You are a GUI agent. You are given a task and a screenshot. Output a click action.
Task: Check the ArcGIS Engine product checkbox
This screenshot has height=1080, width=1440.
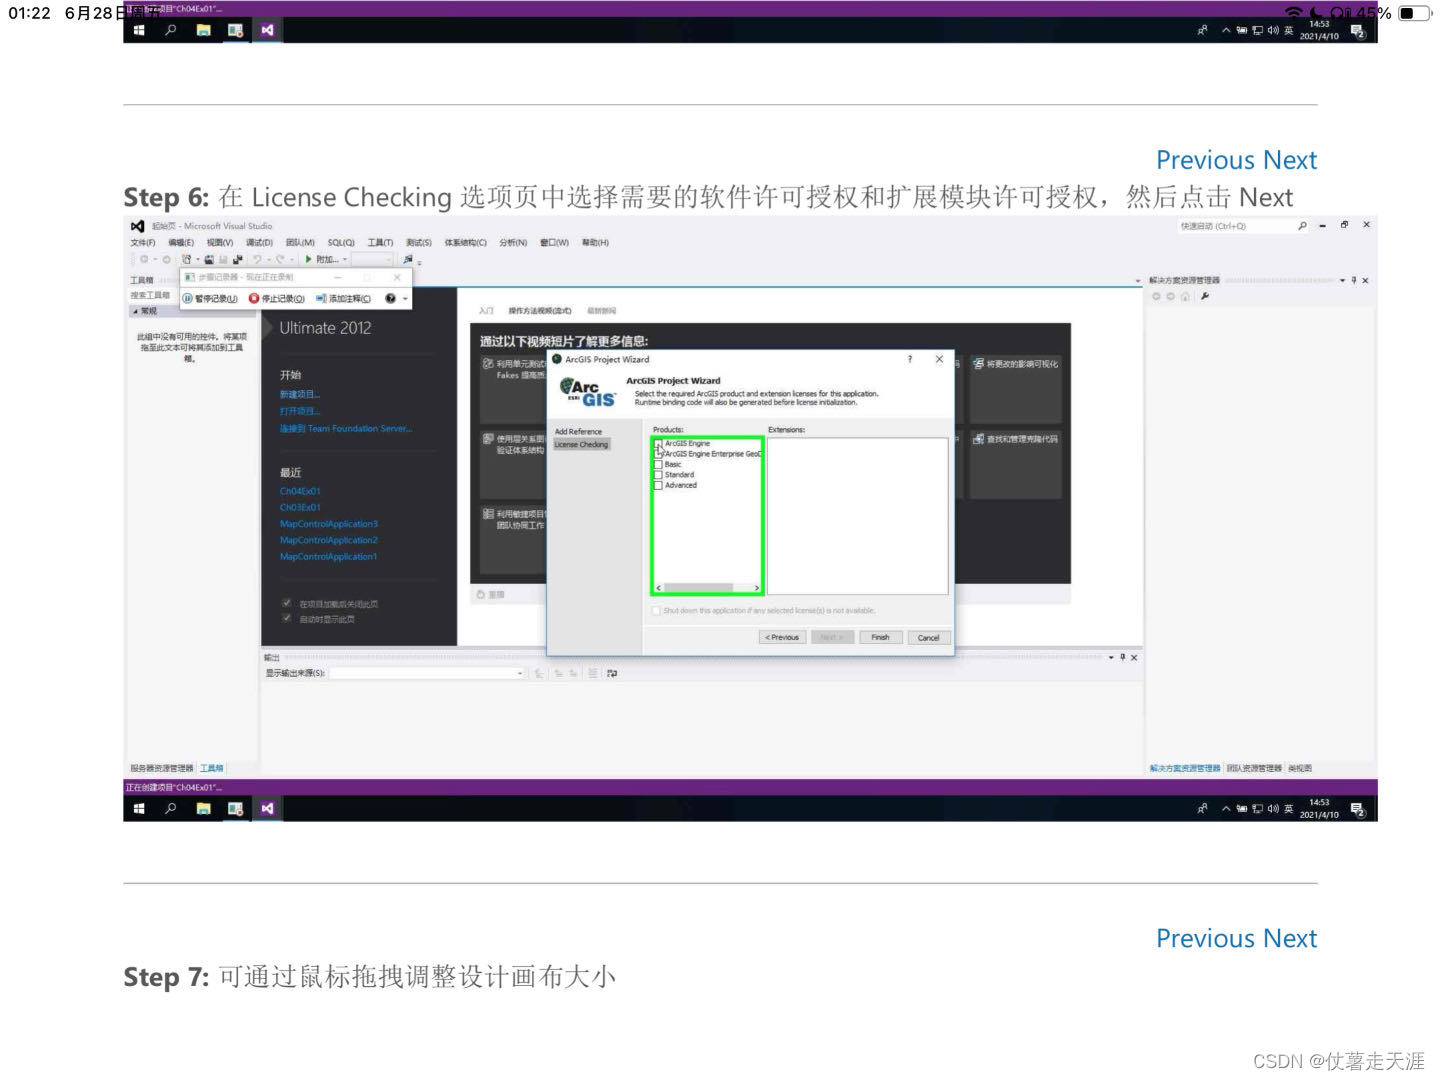tap(658, 444)
